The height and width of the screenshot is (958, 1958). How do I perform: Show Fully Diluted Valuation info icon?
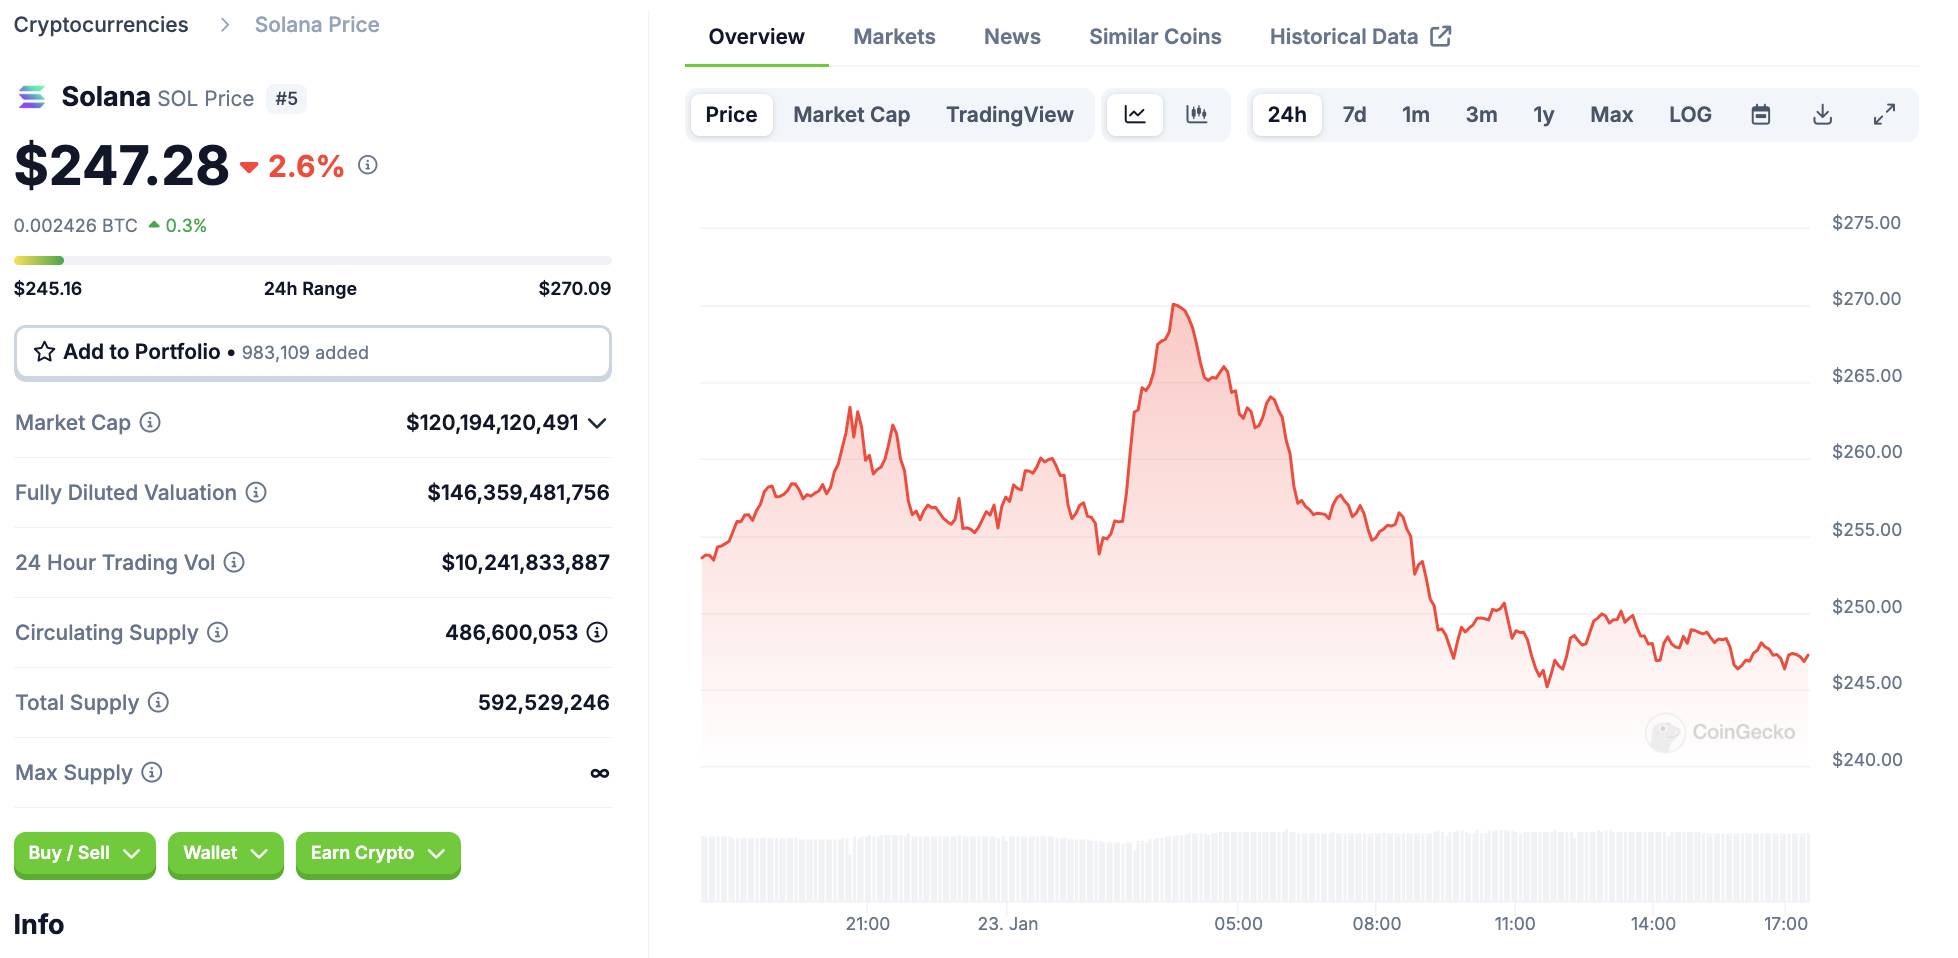point(256,492)
